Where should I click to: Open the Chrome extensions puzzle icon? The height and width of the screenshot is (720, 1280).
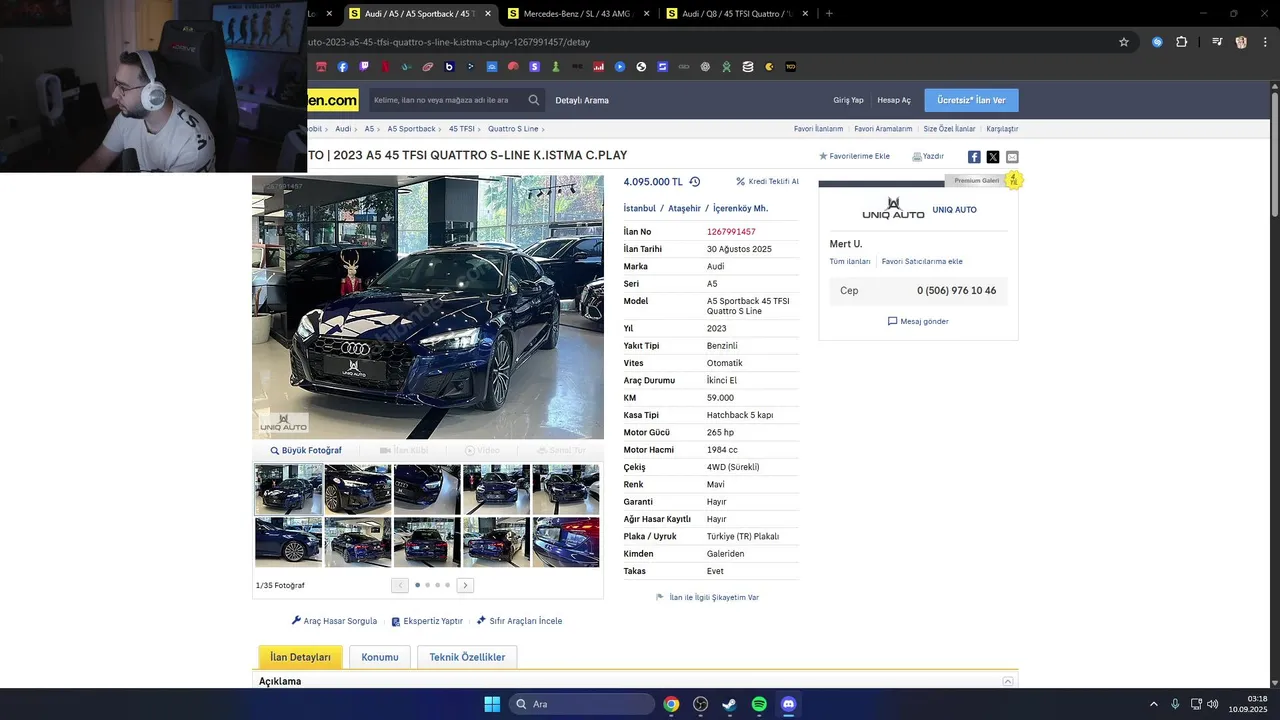(1182, 42)
